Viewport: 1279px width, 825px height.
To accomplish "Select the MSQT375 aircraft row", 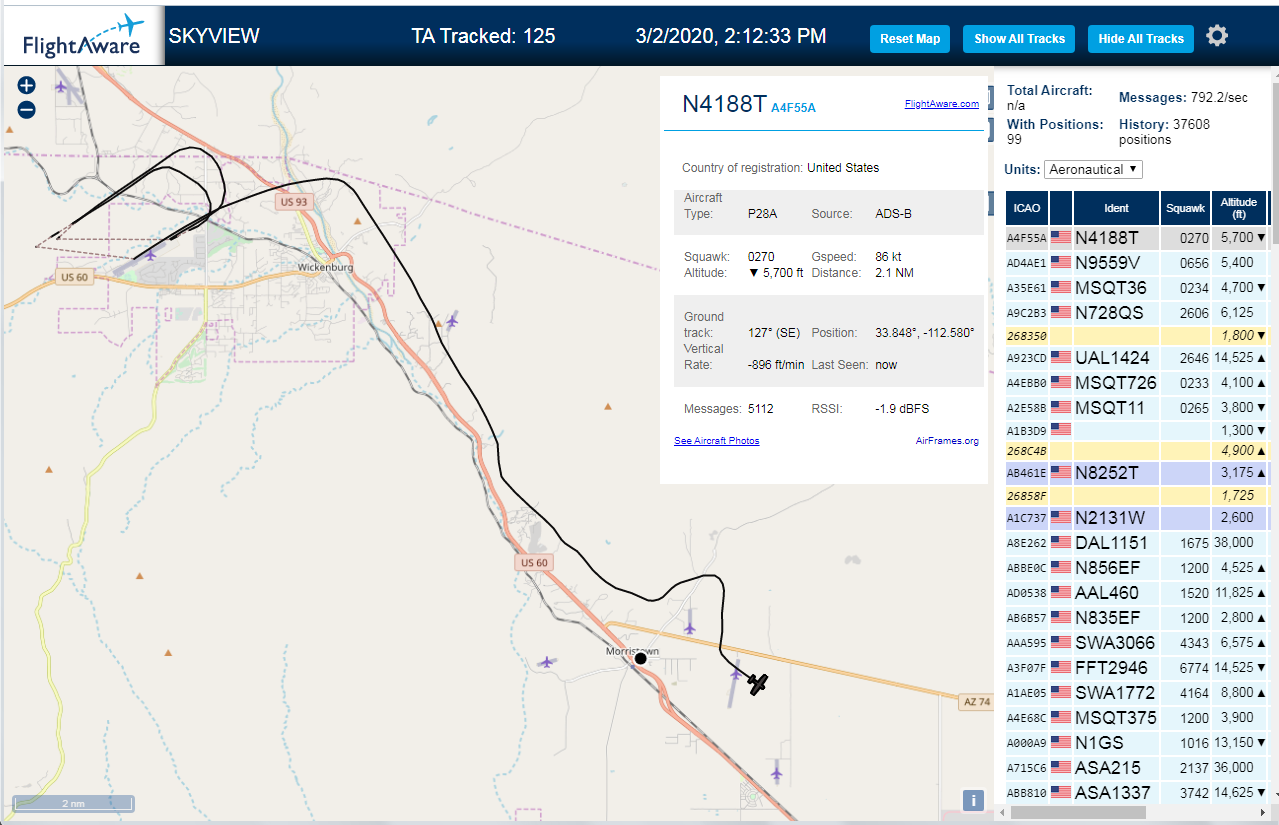I will (x=1137, y=718).
